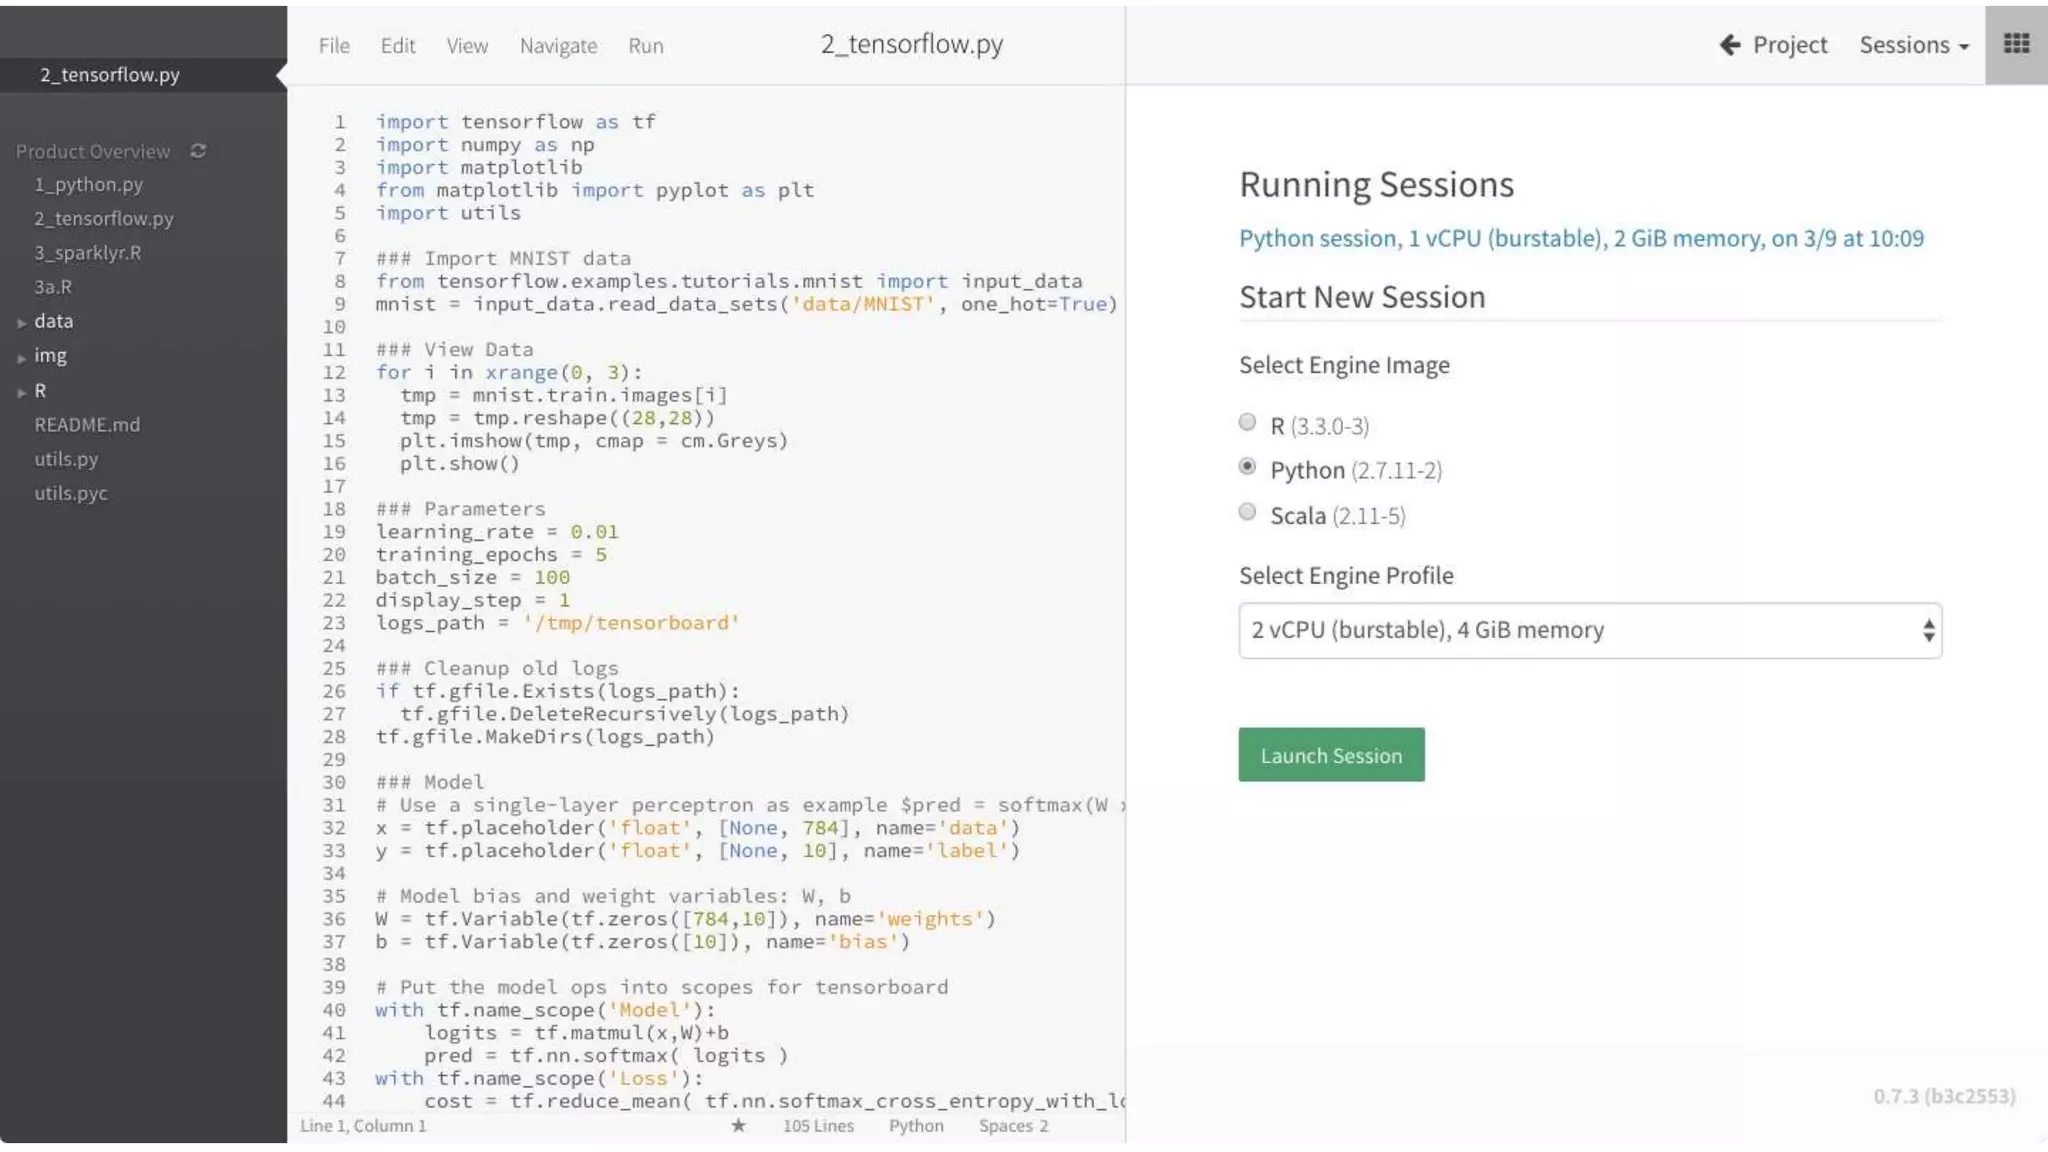
Task: Click the Python language status indicator
Action: (x=915, y=1125)
